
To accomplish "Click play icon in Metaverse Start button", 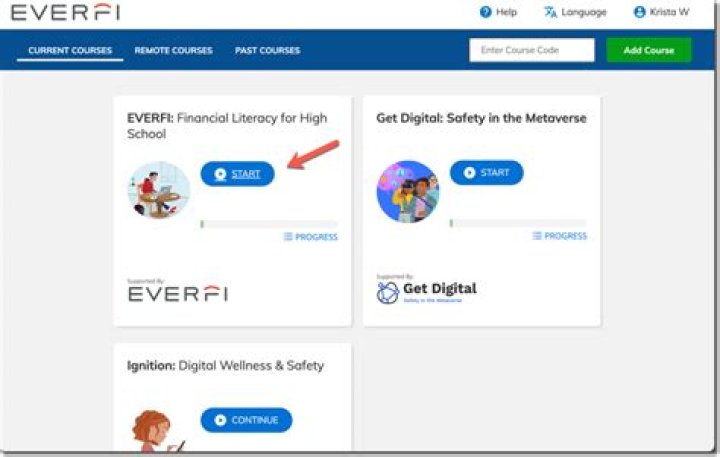I will [x=469, y=173].
